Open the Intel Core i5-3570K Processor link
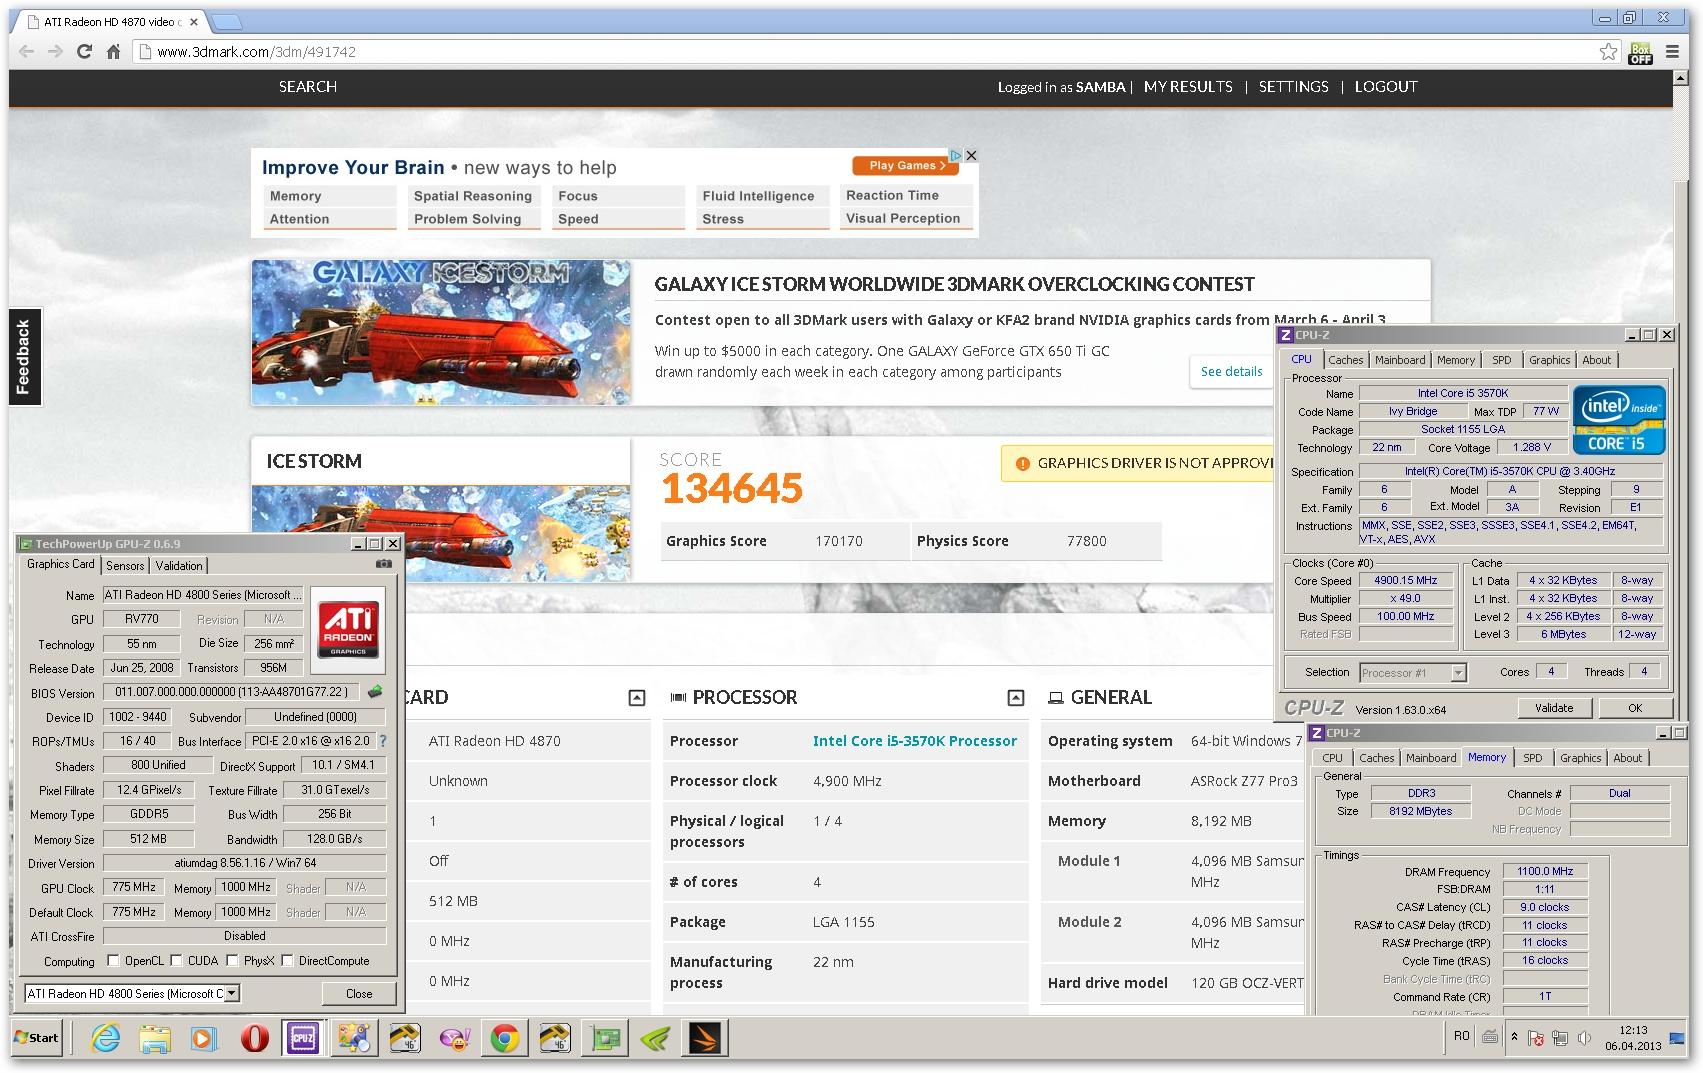The height and width of the screenshot is (1073, 1703). (914, 741)
